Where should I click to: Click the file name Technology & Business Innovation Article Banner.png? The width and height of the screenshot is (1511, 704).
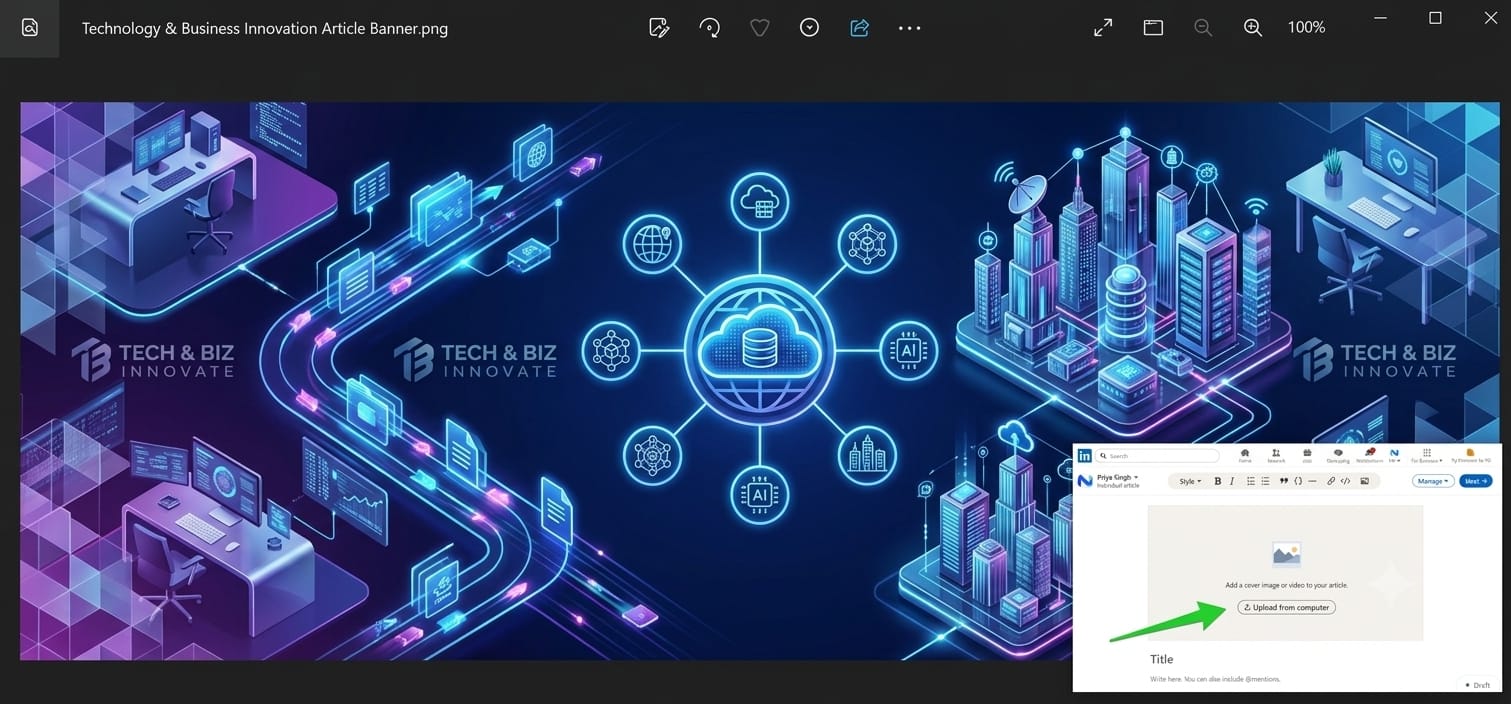[x=265, y=28]
